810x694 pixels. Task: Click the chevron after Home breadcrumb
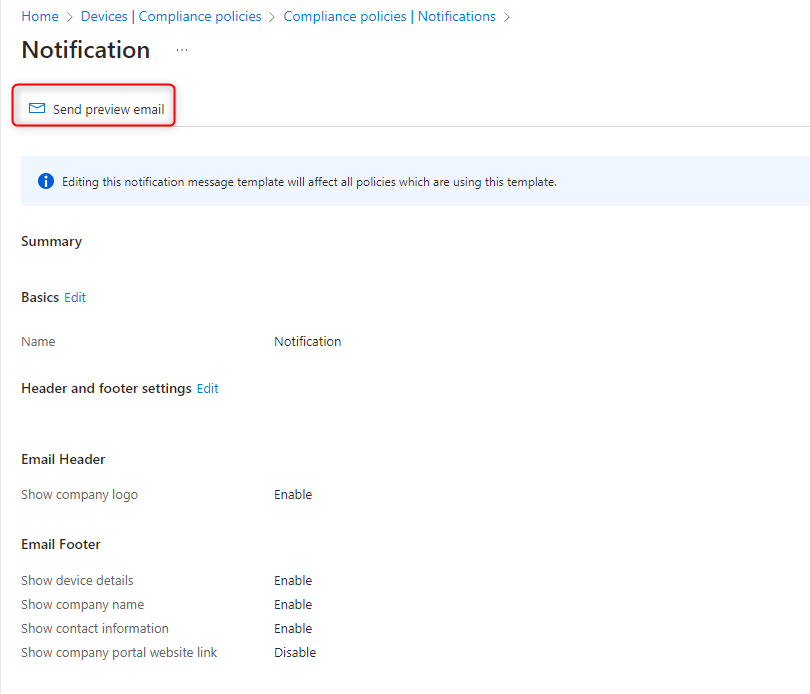tap(71, 16)
